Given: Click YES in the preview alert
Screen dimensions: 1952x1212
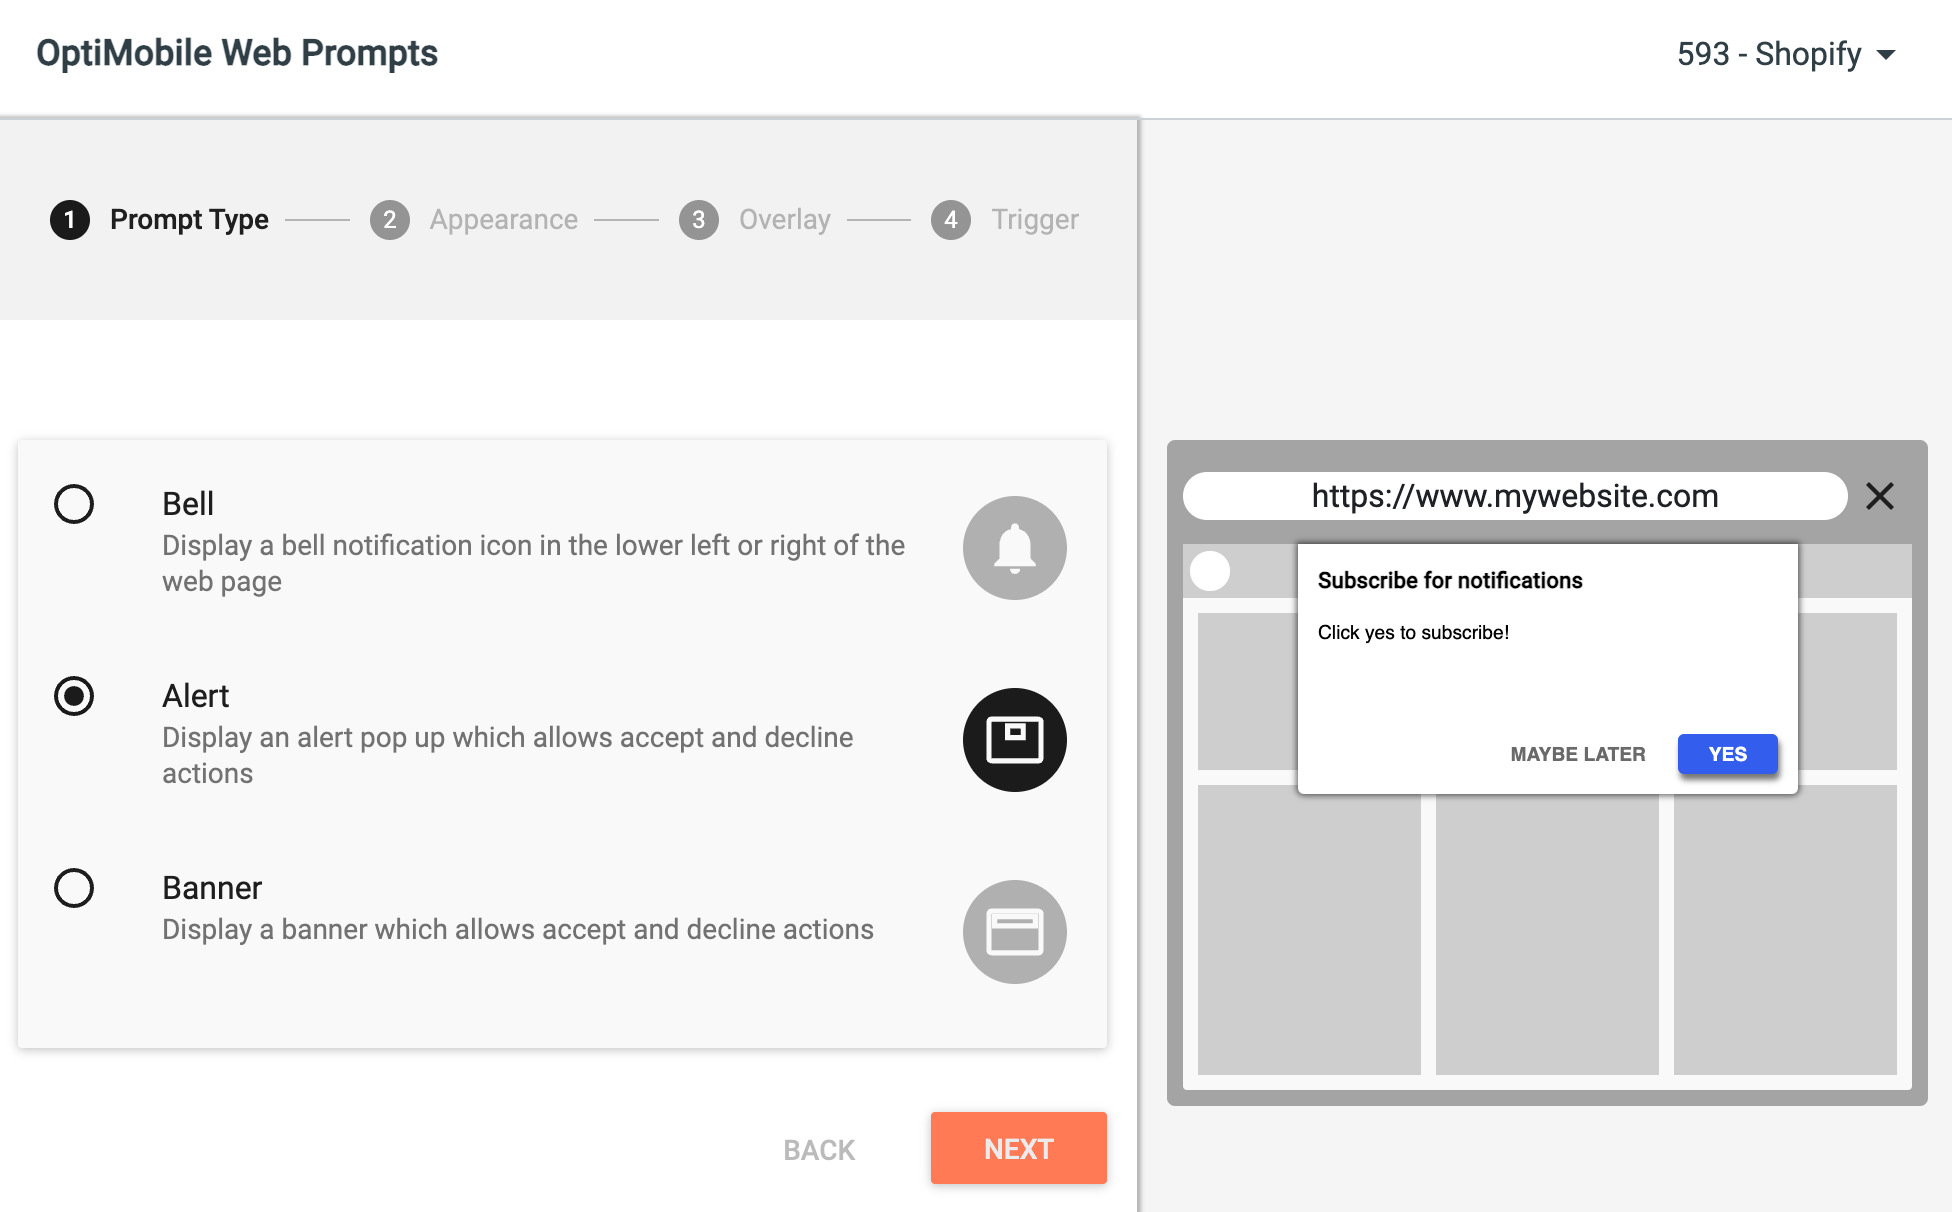Looking at the screenshot, I should [1728, 754].
